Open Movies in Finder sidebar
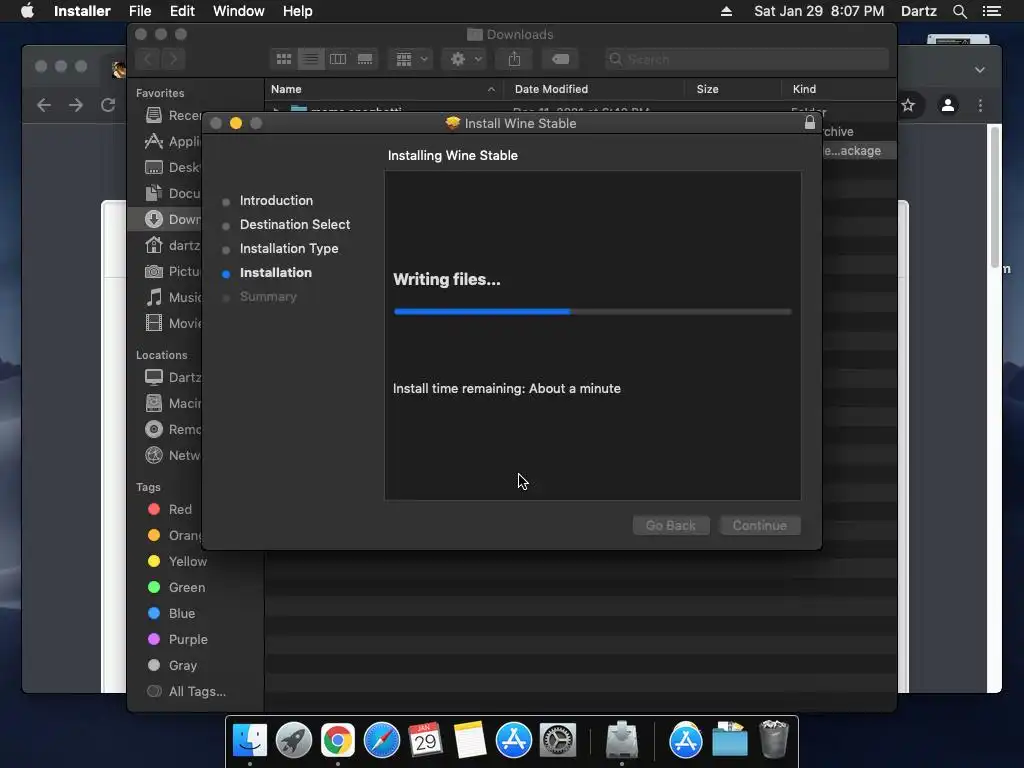The height and width of the screenshot is (768, 1024). point(172,323)
